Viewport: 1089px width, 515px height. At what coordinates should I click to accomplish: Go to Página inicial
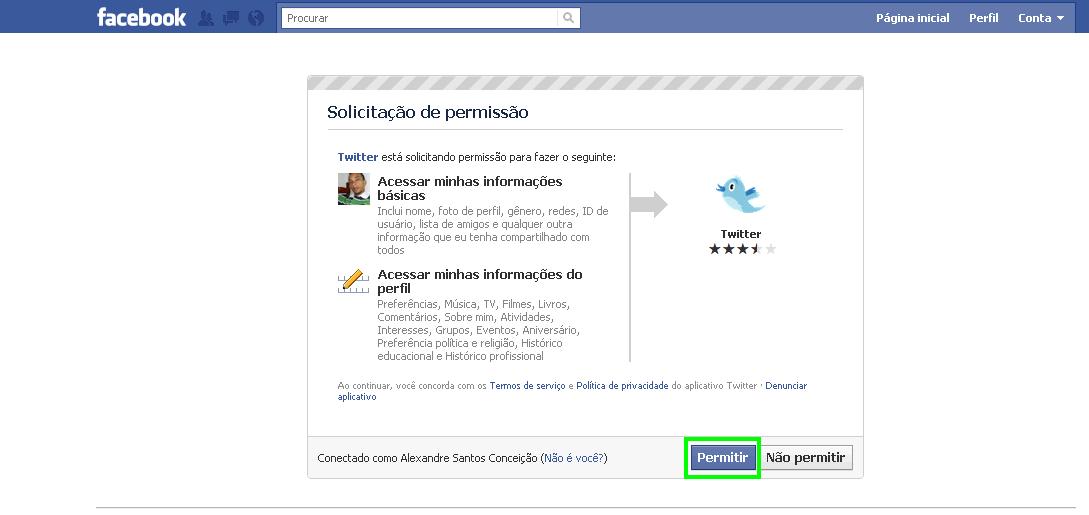[913, 18]
